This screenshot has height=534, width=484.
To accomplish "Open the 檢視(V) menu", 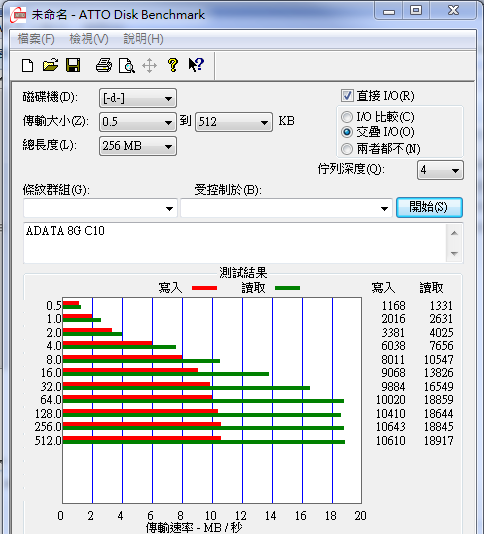I will [89, 39].
